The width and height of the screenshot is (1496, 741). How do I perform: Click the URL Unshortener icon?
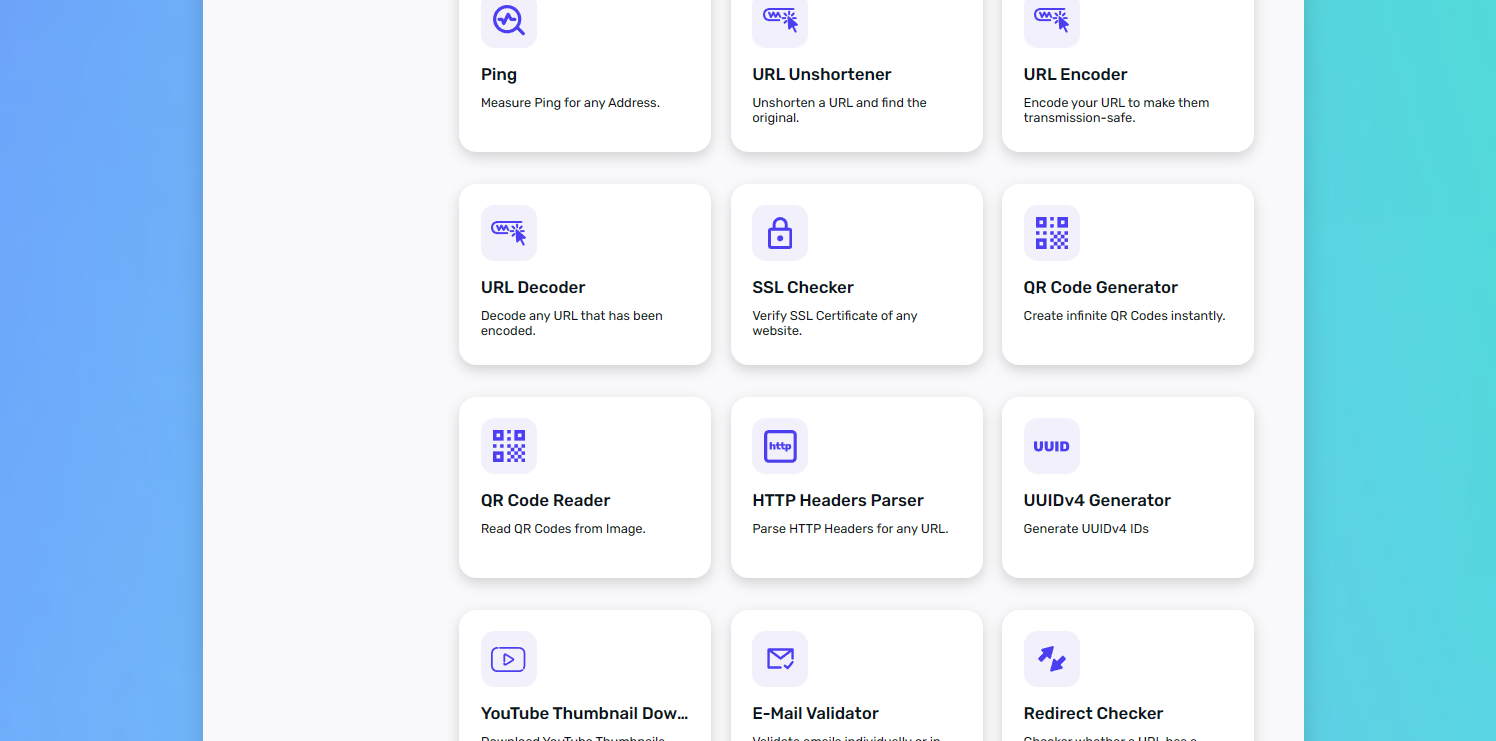coord(780,20)
